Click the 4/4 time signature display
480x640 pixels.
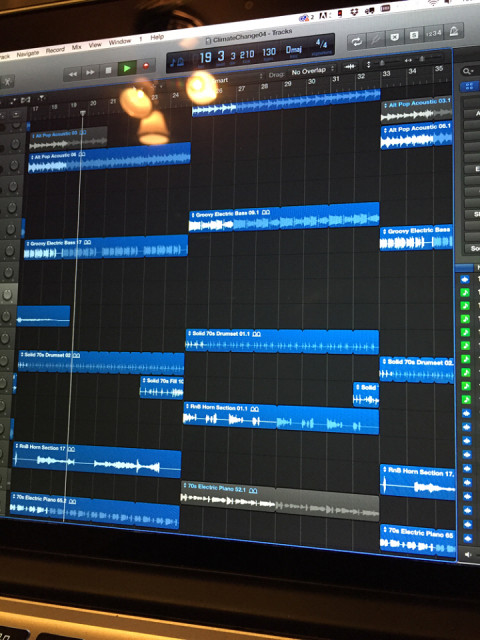tap(321, 44)
